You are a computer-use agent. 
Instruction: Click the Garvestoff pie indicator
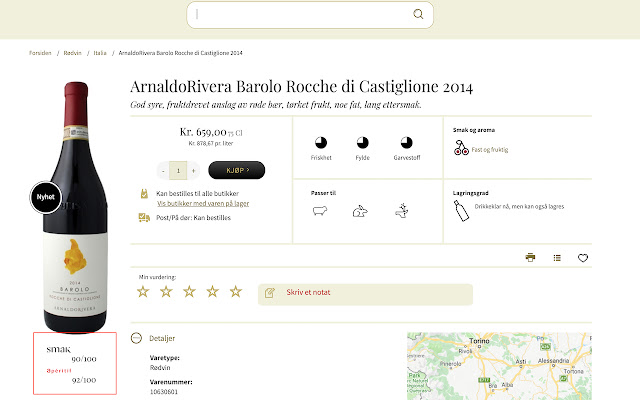pyautogui.click(x=407, y=142)
